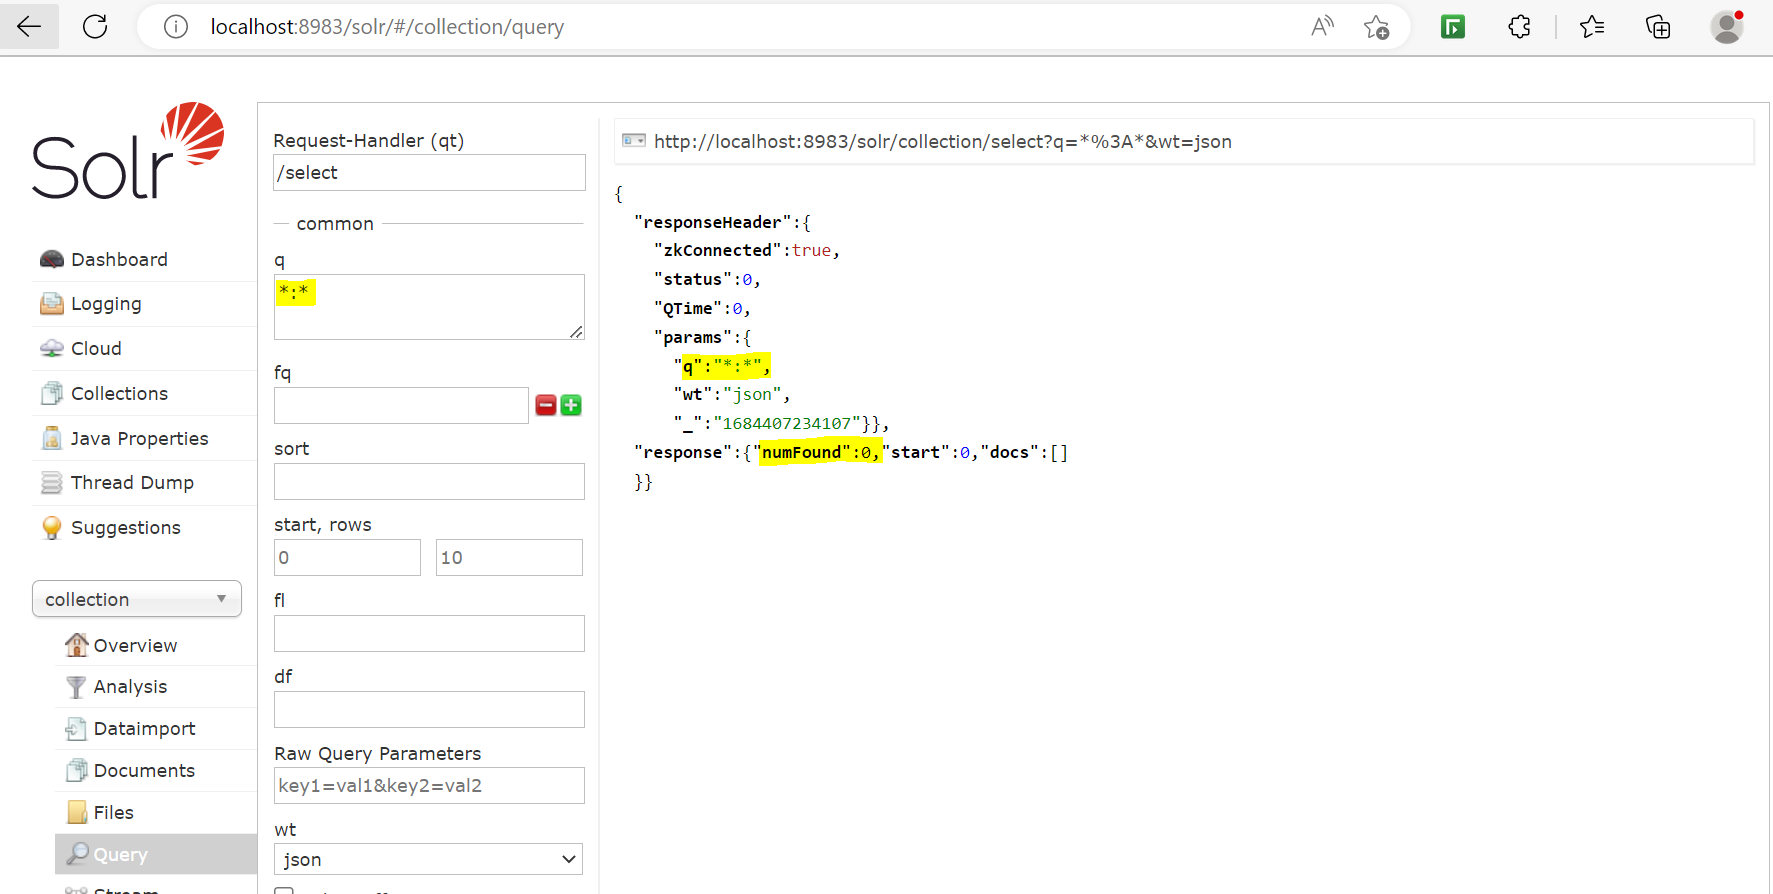Click the "QTime":0 response line
The height and width of the screenshot is (894, 1773).
pos(702,309)
